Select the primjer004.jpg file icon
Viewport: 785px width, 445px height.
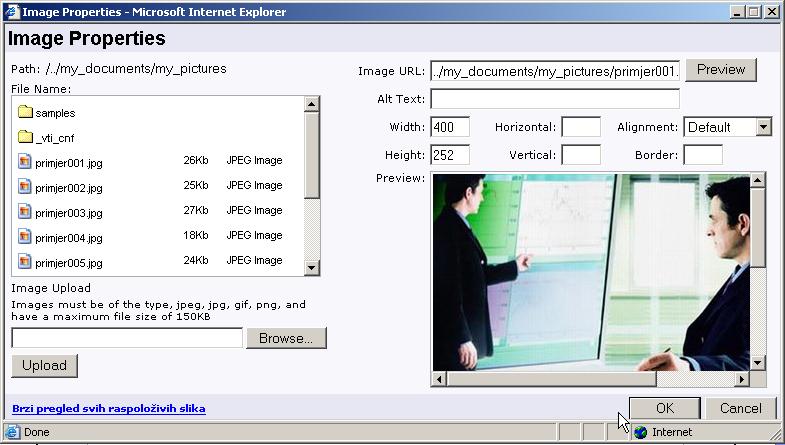click(26, 236)
